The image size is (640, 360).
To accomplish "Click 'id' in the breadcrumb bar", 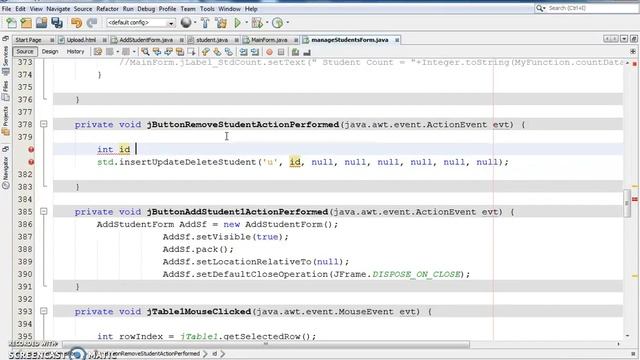I will click(214, 354).
